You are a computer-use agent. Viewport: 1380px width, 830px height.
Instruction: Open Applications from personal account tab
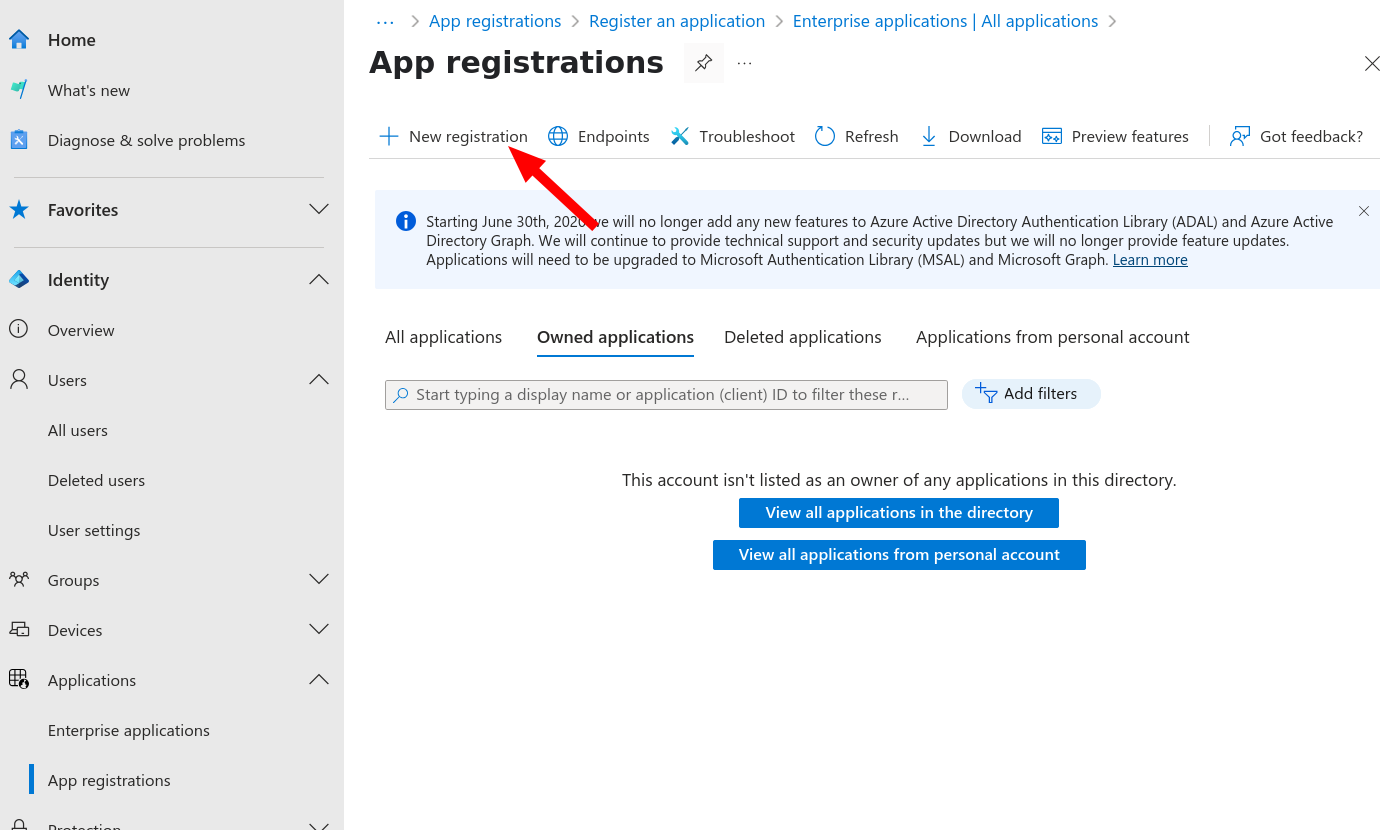click(1053, 338)
